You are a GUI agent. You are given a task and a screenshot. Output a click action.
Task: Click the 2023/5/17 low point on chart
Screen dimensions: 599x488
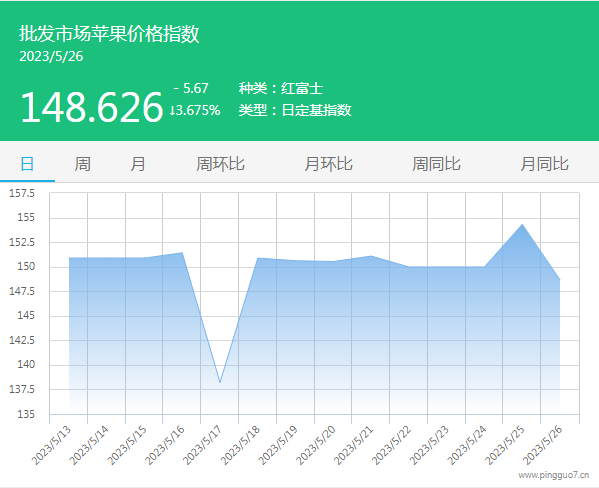[220, 382]
